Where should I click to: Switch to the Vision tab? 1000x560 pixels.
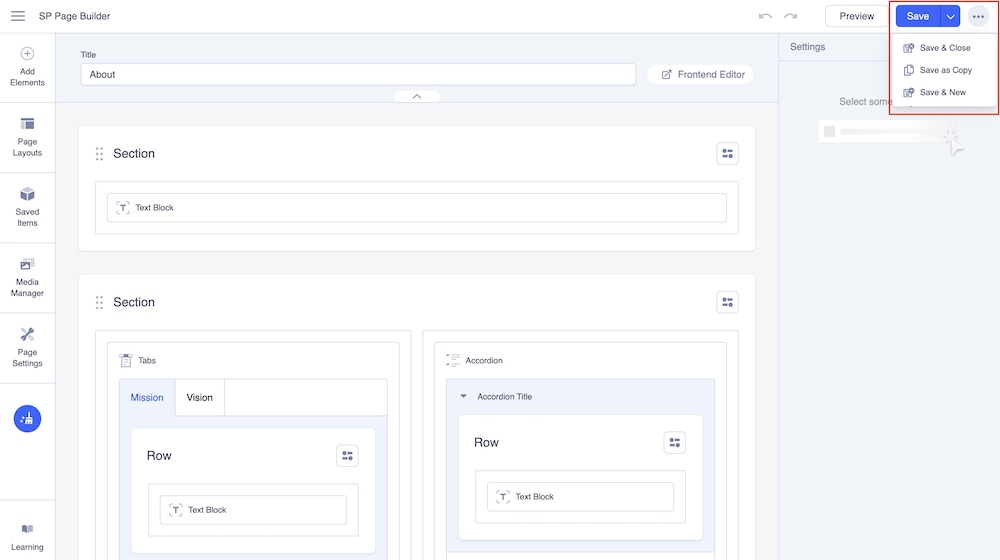(200, 397)
